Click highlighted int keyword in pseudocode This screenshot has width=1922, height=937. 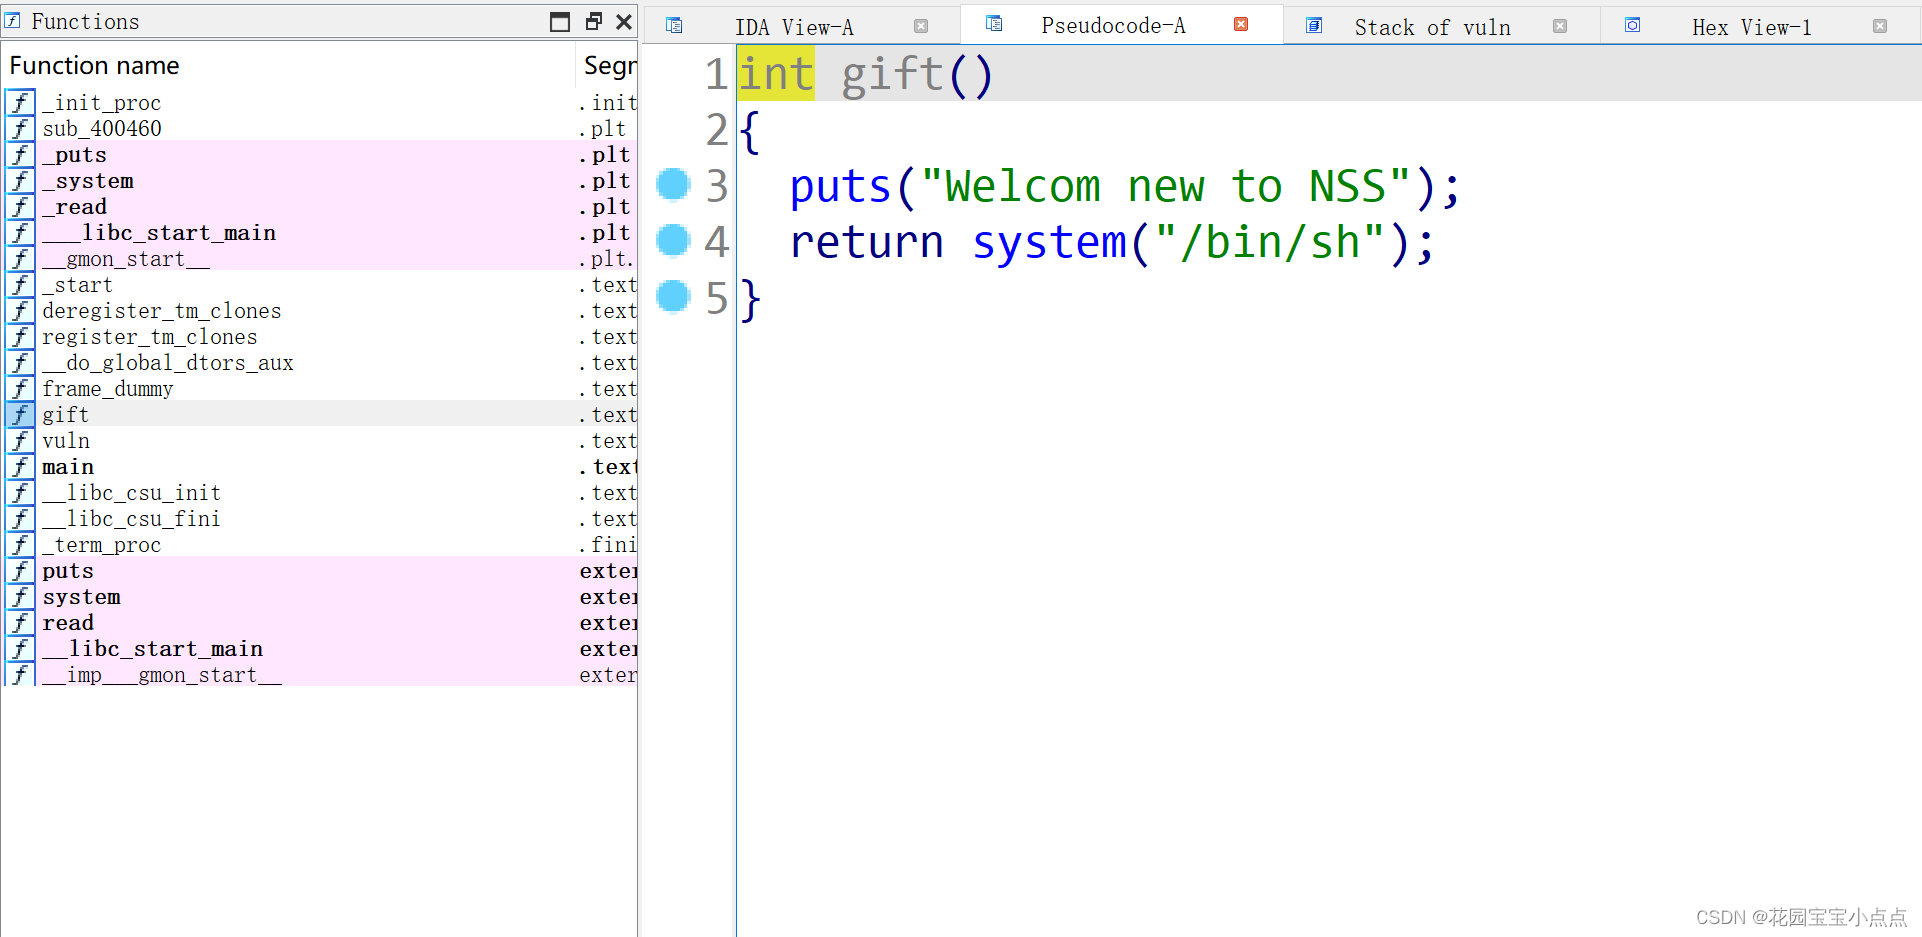pyautogui.click(x=776, y=74)
